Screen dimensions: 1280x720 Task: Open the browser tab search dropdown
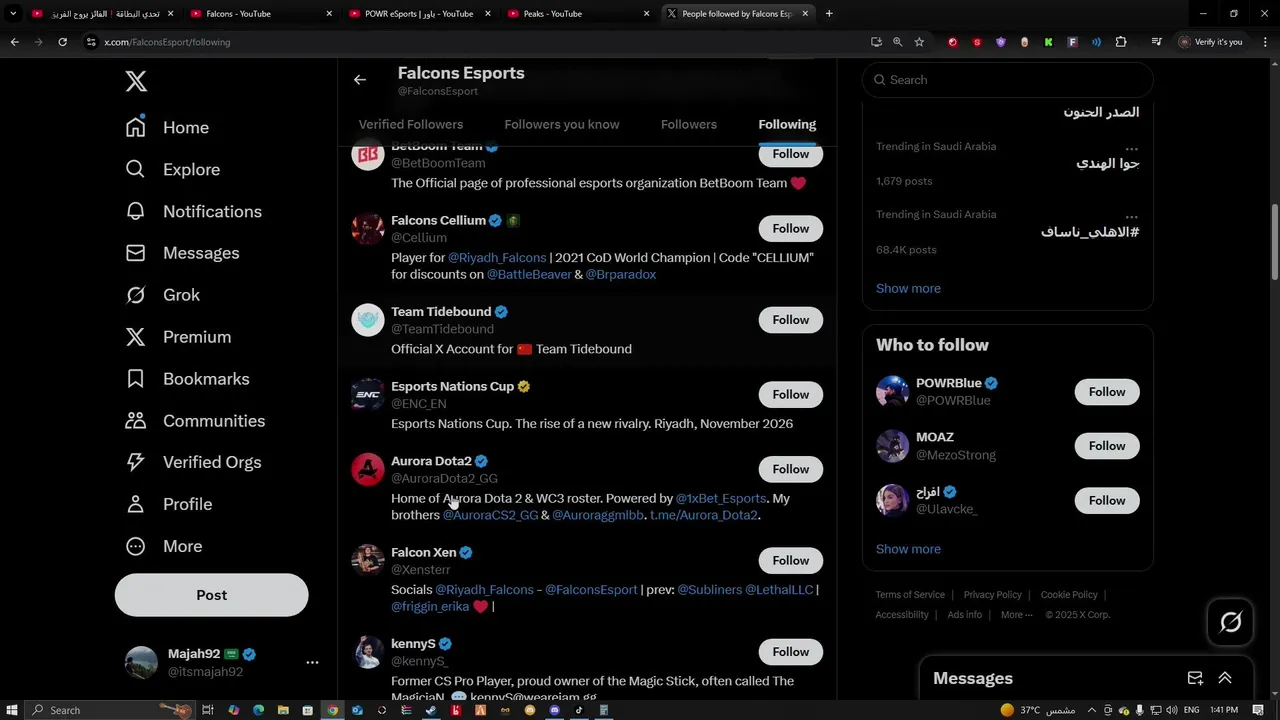tap(13, 14)
